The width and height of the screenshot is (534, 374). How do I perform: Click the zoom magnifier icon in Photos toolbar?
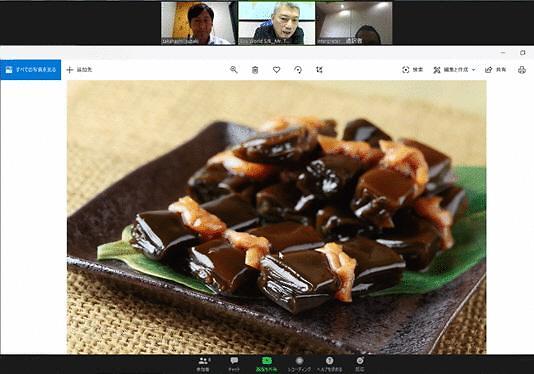pyautogui.click(x=234, y=69)
